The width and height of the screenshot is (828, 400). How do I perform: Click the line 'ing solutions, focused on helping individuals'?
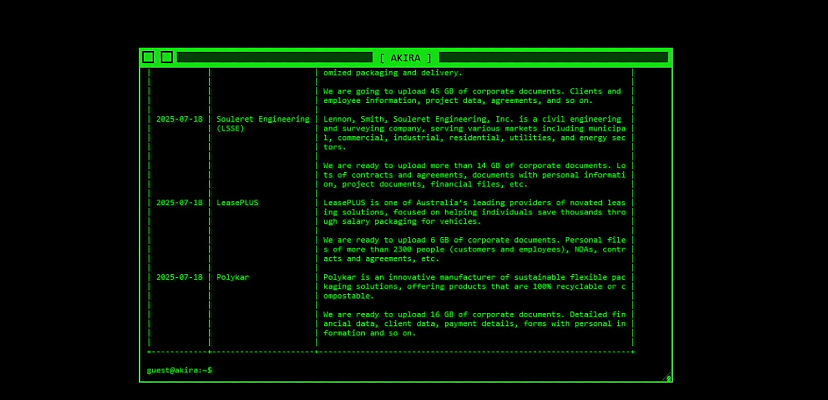pos(474,212)
